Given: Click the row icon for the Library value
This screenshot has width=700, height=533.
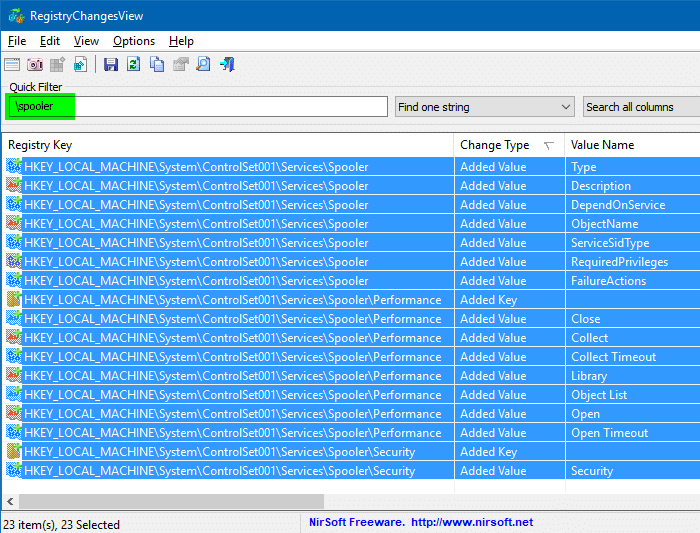Looking at the screenshot, I should pyautogui.click(x=14, y=375).
